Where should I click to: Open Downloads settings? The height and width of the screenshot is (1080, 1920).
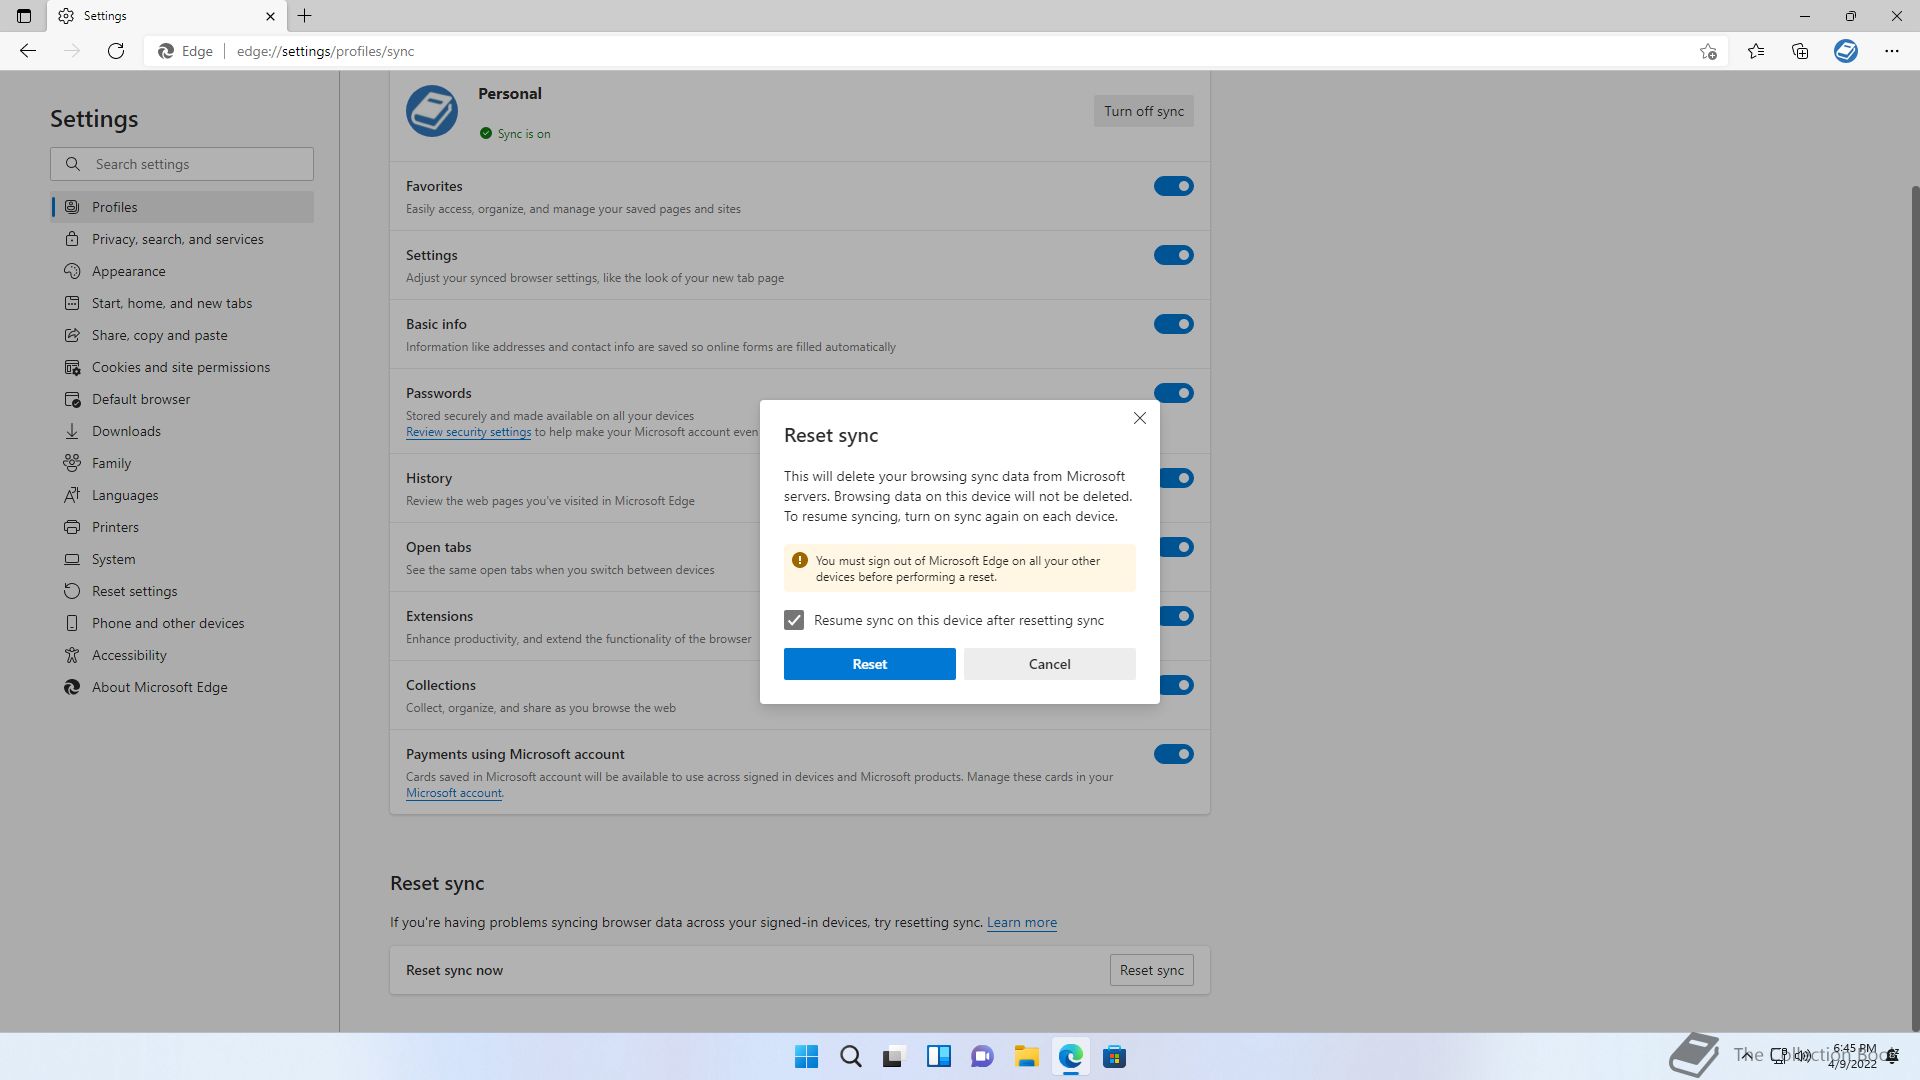pyautogui.click(x=182, y=431)
